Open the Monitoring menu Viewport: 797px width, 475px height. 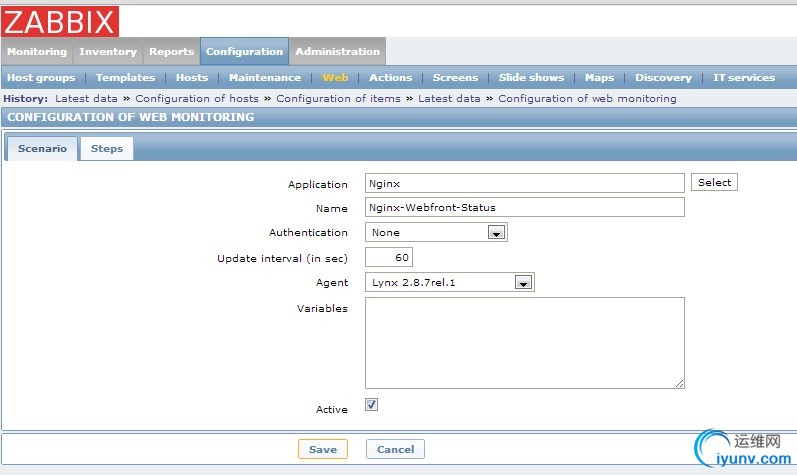tap(37, 51)
